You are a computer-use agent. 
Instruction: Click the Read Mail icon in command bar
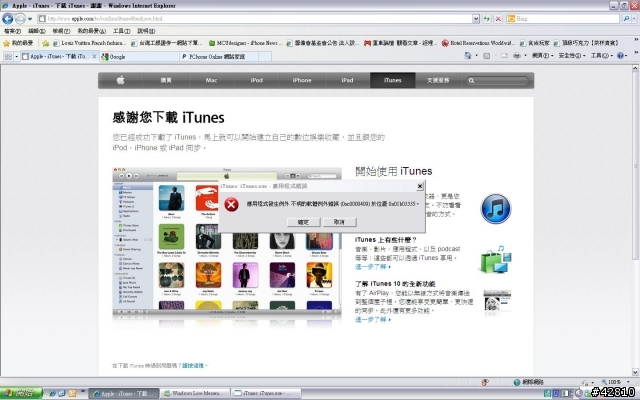tap(504, 56)
